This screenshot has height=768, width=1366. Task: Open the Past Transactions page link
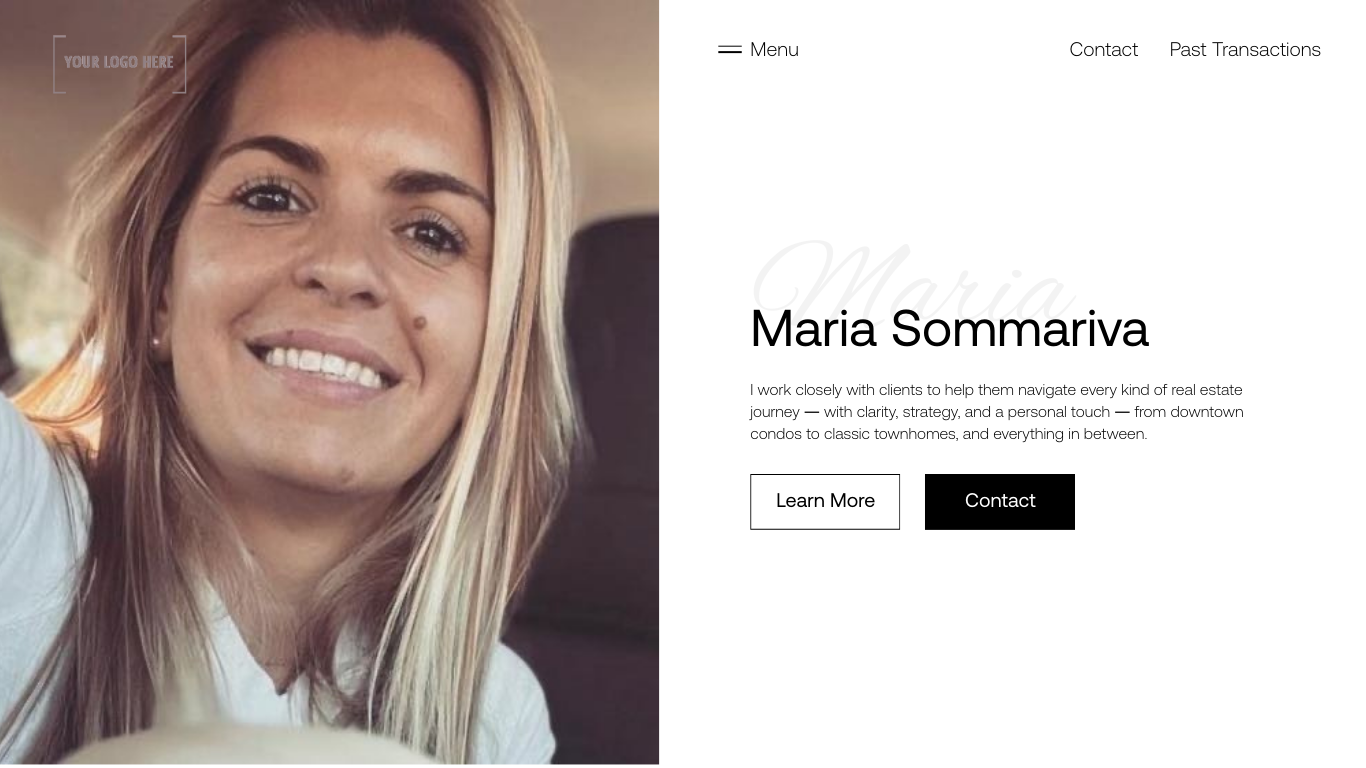click(x=1245, y=49)
